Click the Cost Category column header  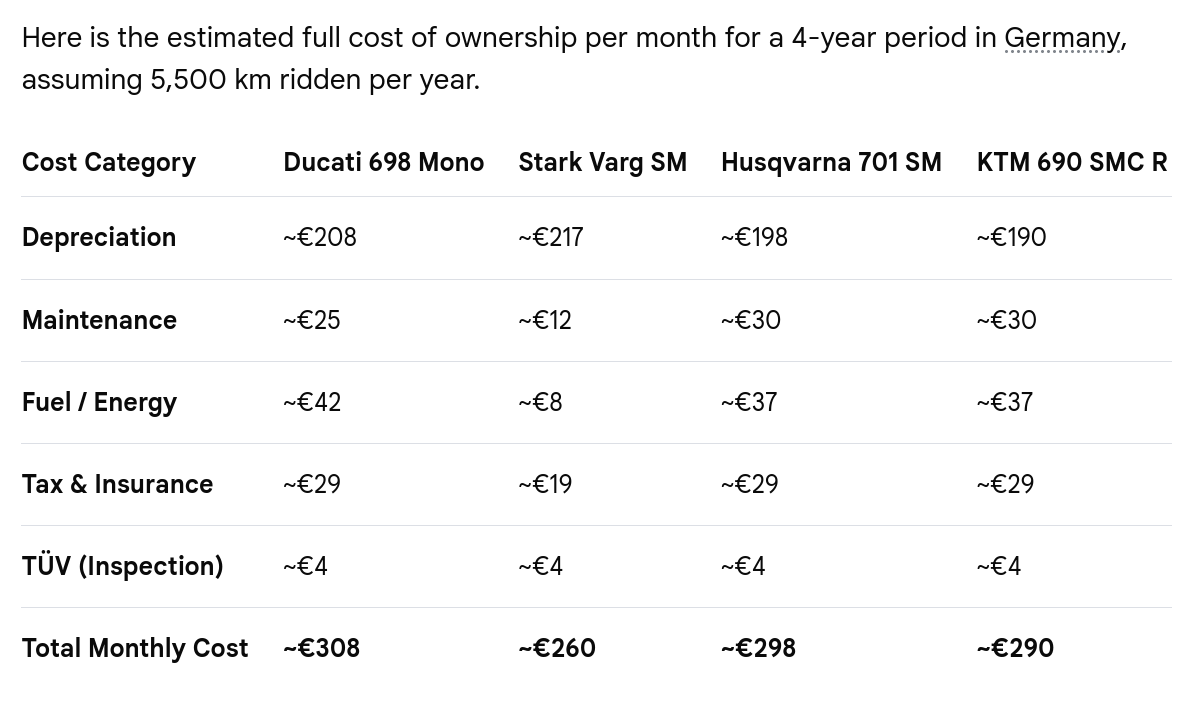[109, 162]
